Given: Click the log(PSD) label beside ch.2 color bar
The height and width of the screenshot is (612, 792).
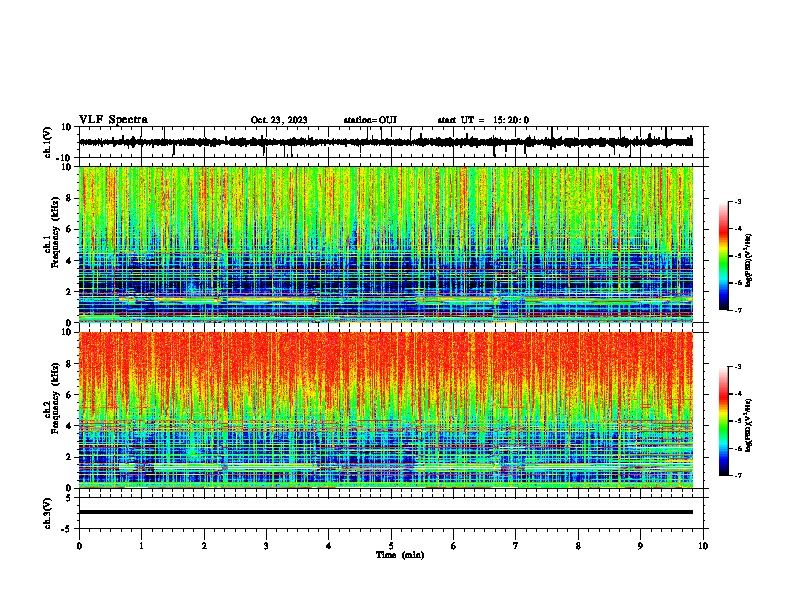Looking at the screenshot, I should [749, 425].
